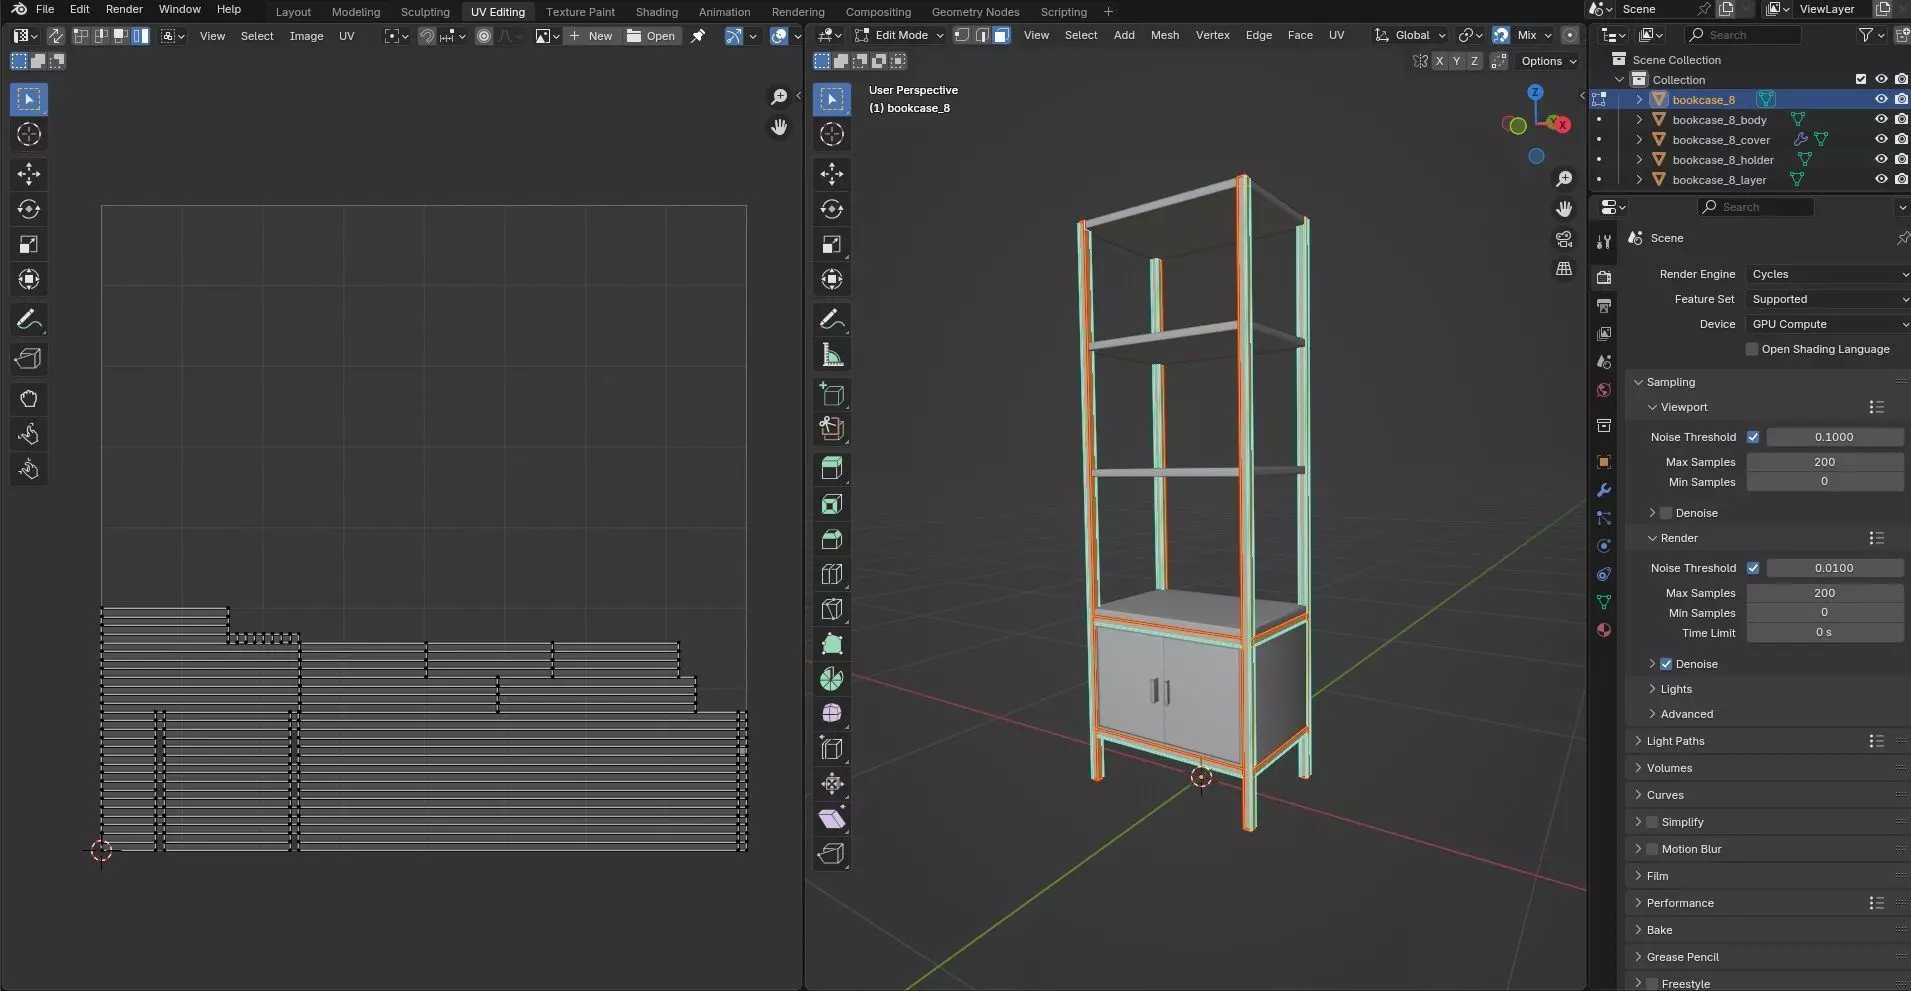
Task: Open the Mesh menu in 3D viewport
Action: pyautogui.click(x=1164, y=35)
